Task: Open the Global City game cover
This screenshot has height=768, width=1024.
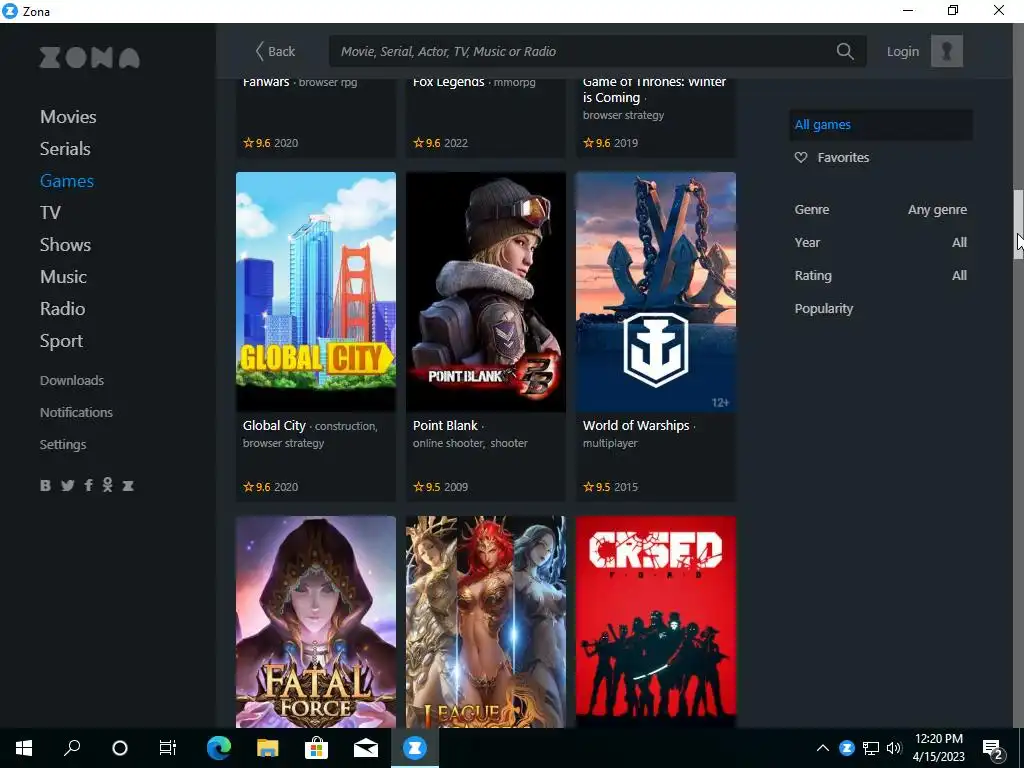Action: pos(316,292)
